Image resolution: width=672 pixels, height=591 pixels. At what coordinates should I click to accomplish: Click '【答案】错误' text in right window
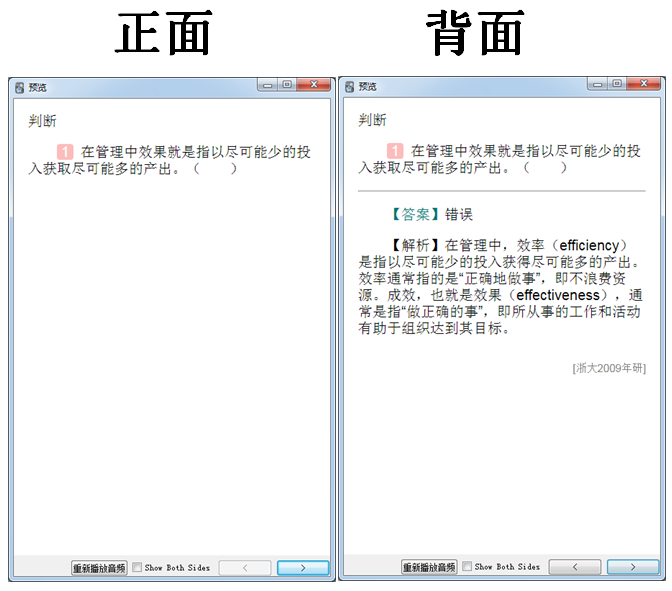432,214
